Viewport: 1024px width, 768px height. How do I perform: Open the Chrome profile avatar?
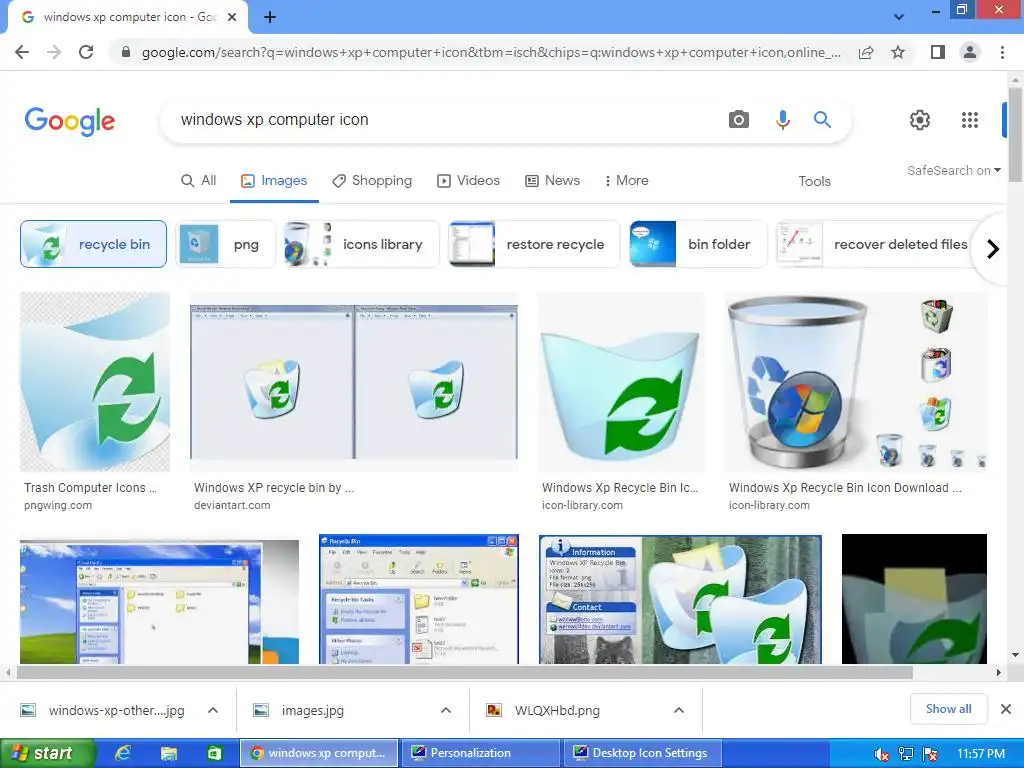[x=970, y=52]
